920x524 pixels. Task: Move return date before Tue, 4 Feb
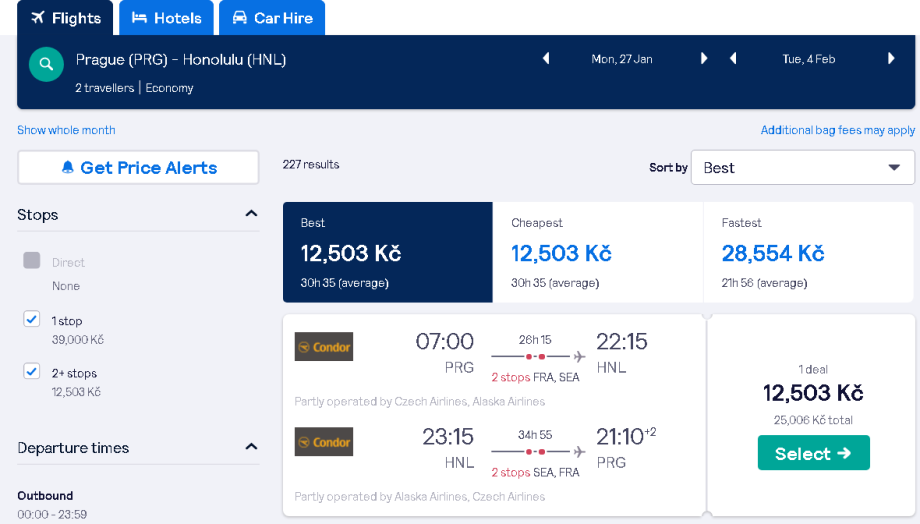pyautogui.click(x=733, y=59)
